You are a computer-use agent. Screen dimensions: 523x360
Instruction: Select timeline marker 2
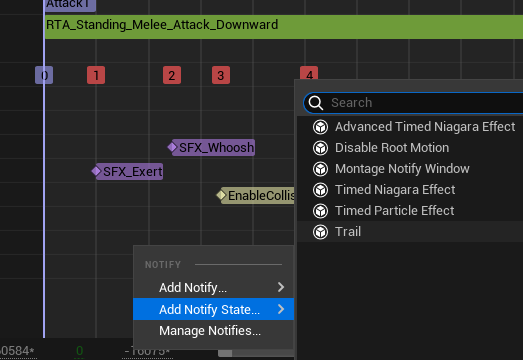172,75
